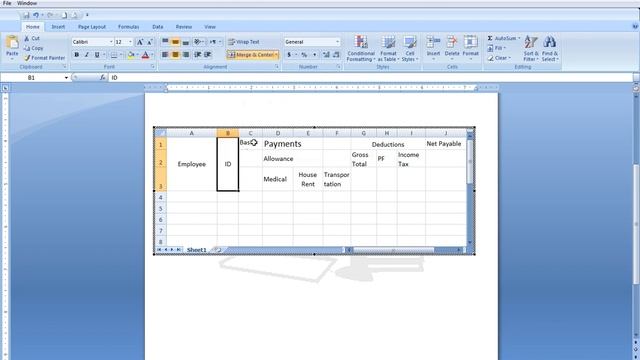This screenshot has width=640, height=360.
Task: Open Cell Styles gallery
Action: pyautogui.click(x=409, y=49)
